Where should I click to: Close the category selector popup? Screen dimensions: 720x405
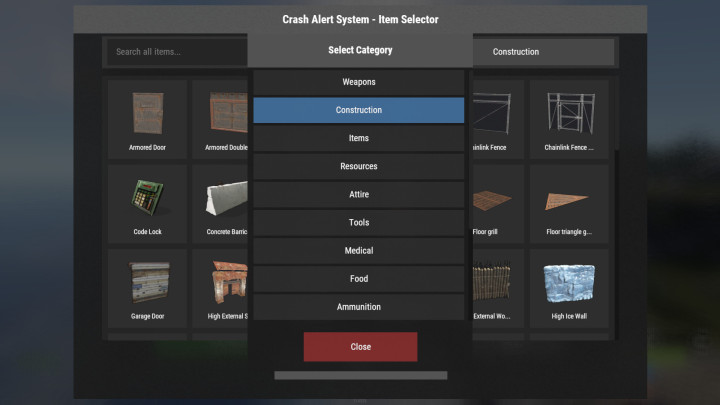(360, 347)
